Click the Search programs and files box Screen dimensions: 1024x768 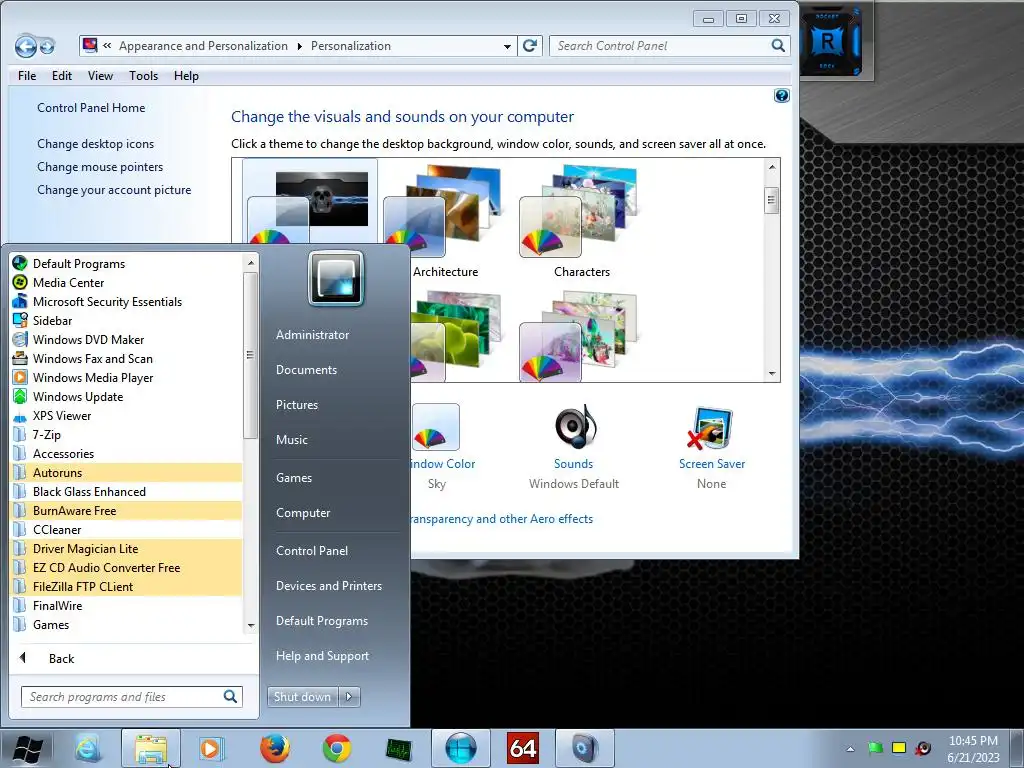point(132,697)
